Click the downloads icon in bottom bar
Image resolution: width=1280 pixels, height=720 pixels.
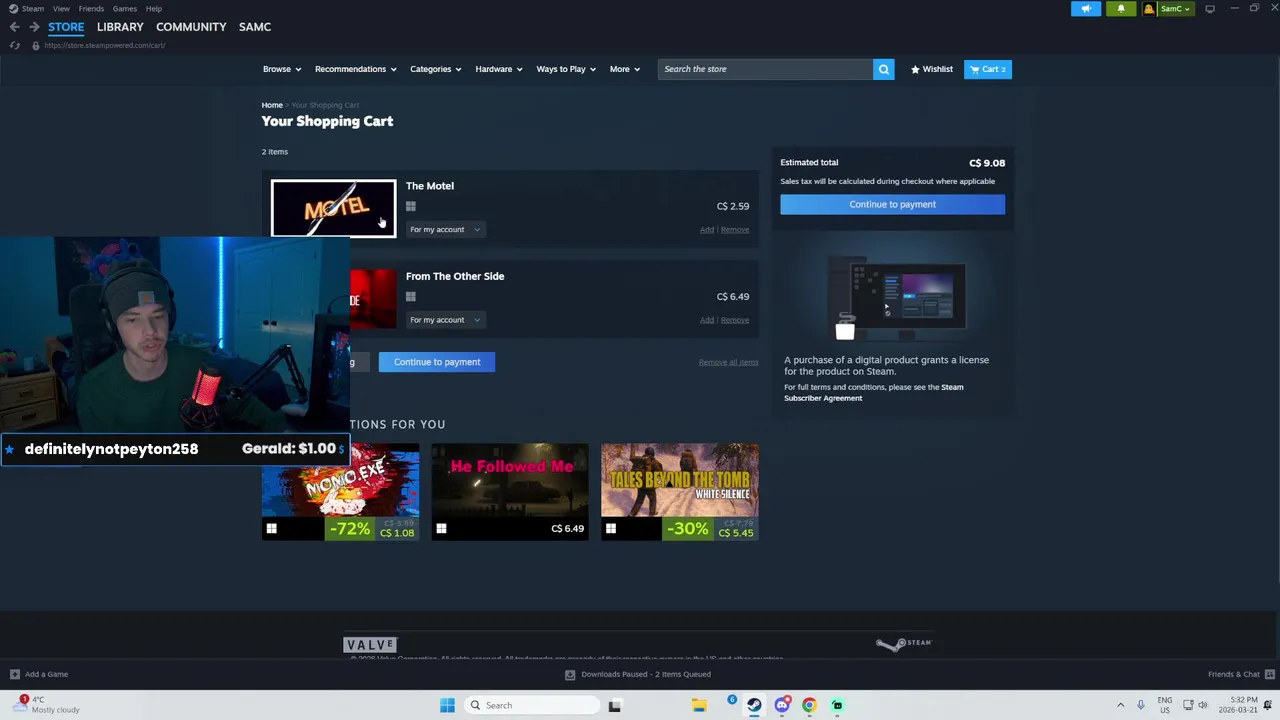[x=570, y=674]
